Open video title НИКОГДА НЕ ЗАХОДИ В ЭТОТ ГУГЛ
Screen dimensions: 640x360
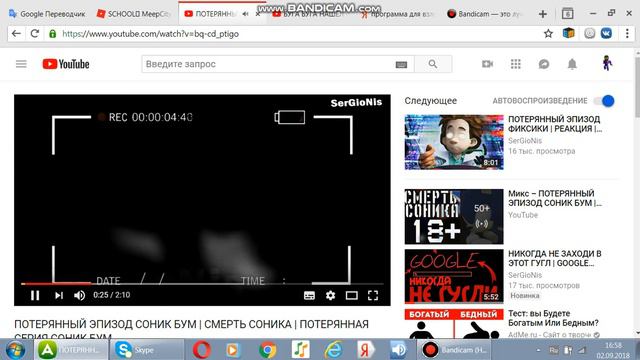(555, 258)
